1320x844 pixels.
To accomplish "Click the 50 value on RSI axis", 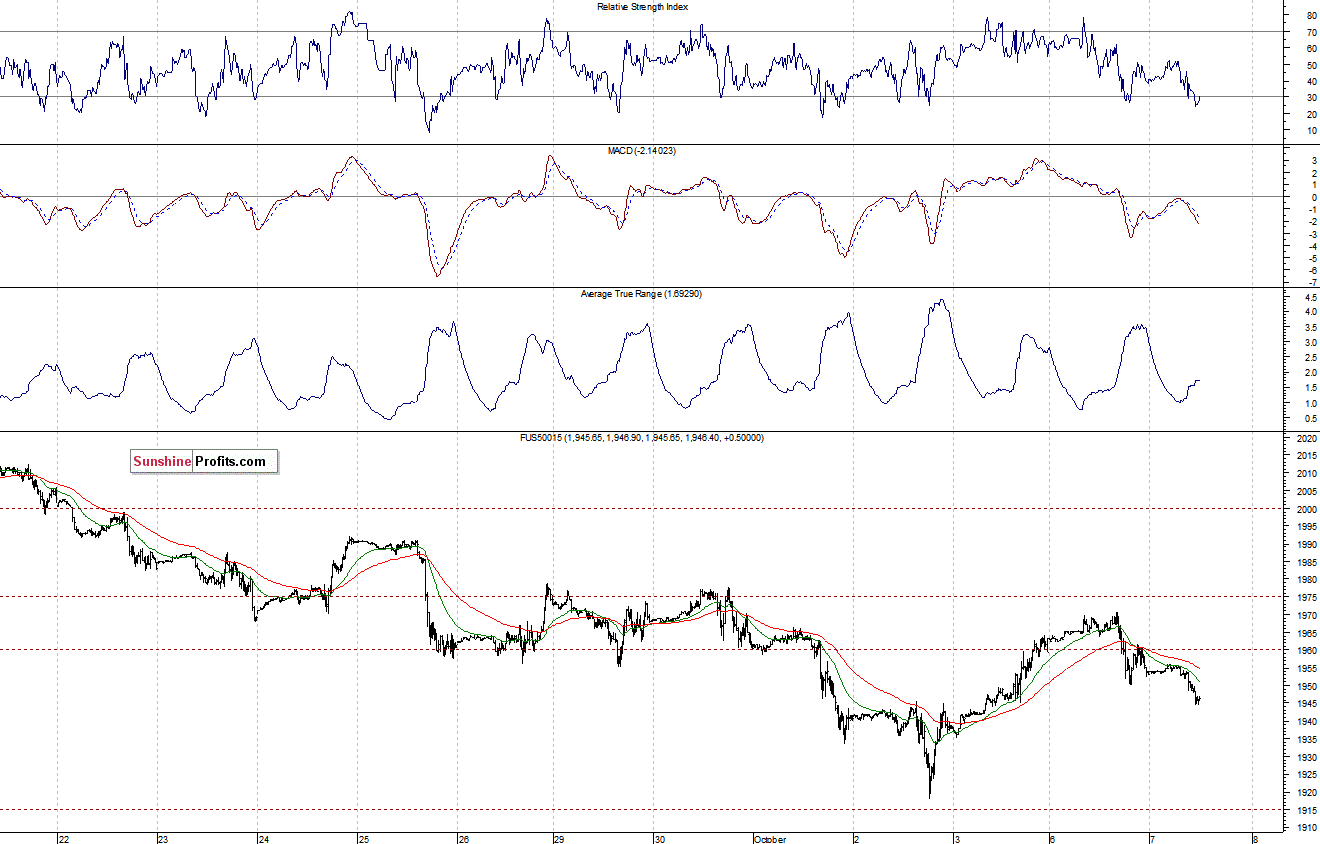I will (x=1311, y=65).
